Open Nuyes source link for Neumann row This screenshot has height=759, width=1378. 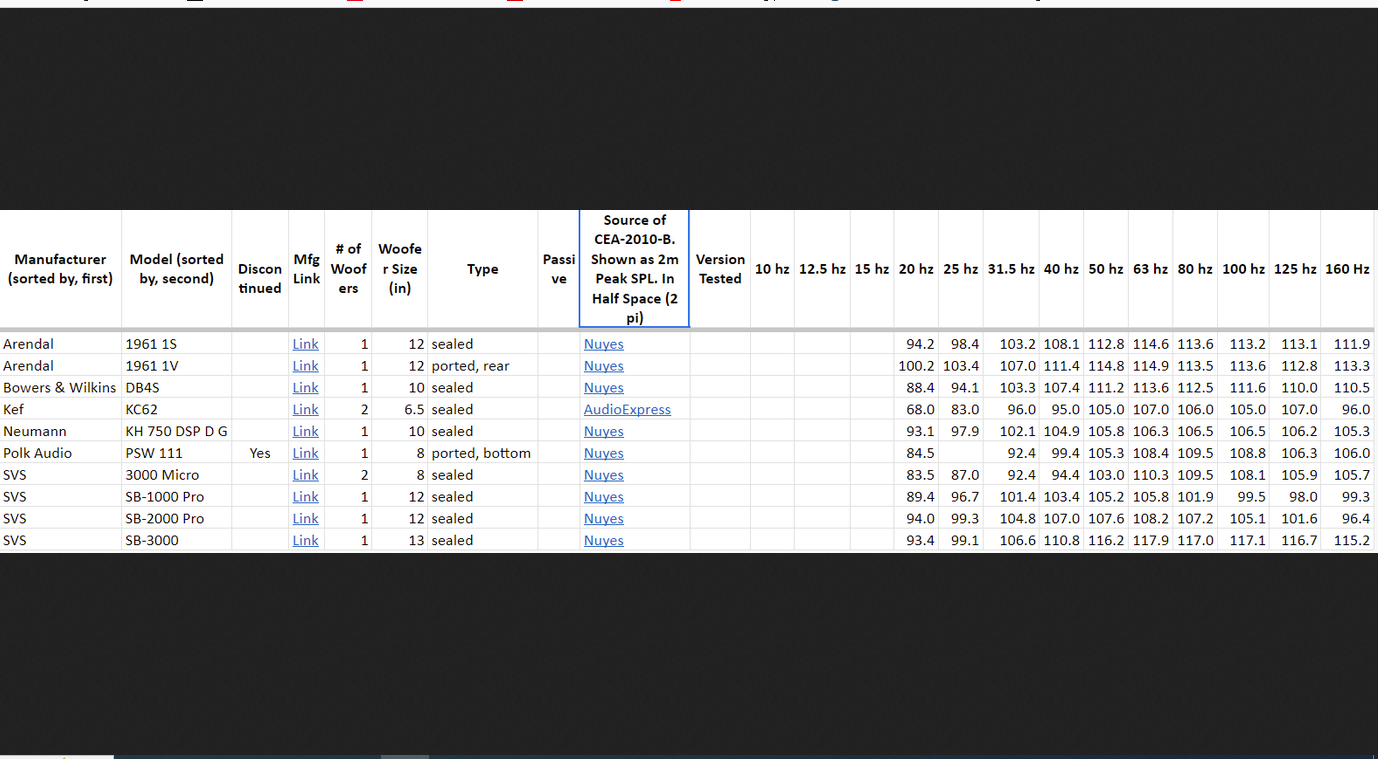click(603, 432)
